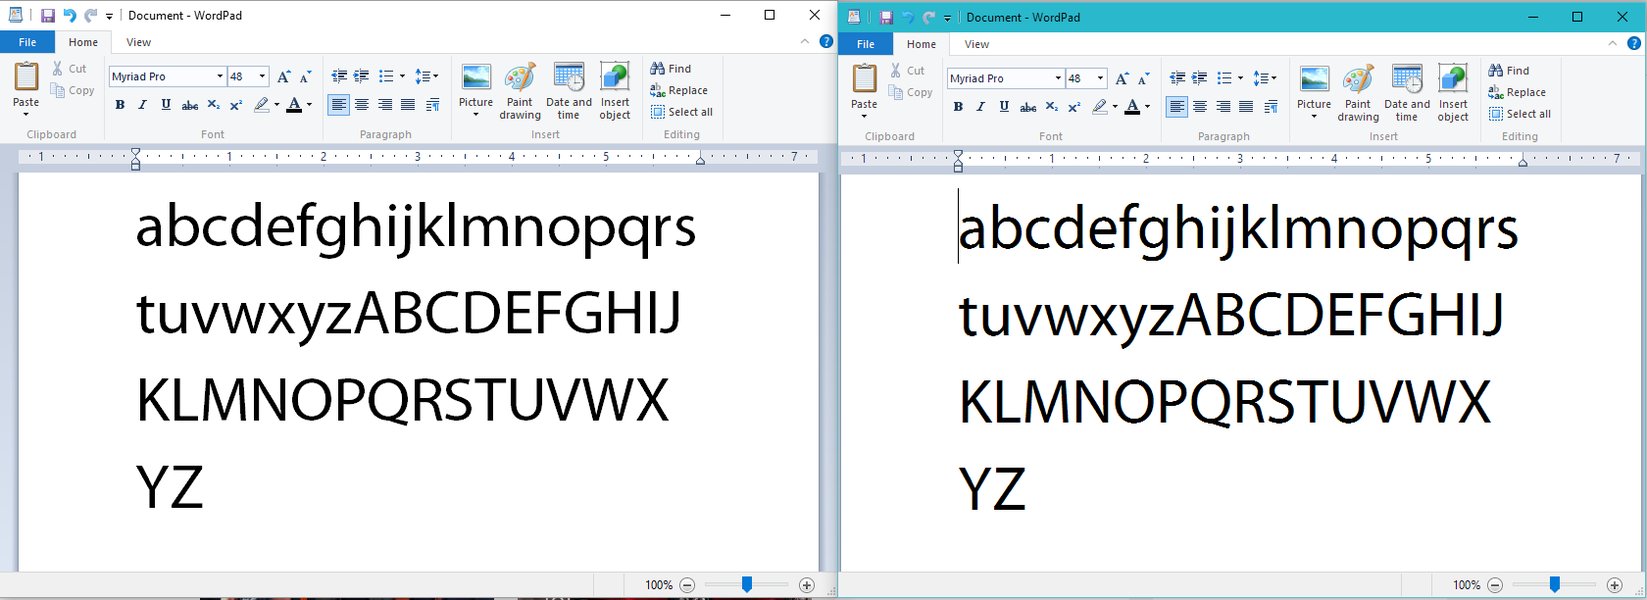
Task: Zoom in button in right window status bar
Action: [x=1614, y=585]
